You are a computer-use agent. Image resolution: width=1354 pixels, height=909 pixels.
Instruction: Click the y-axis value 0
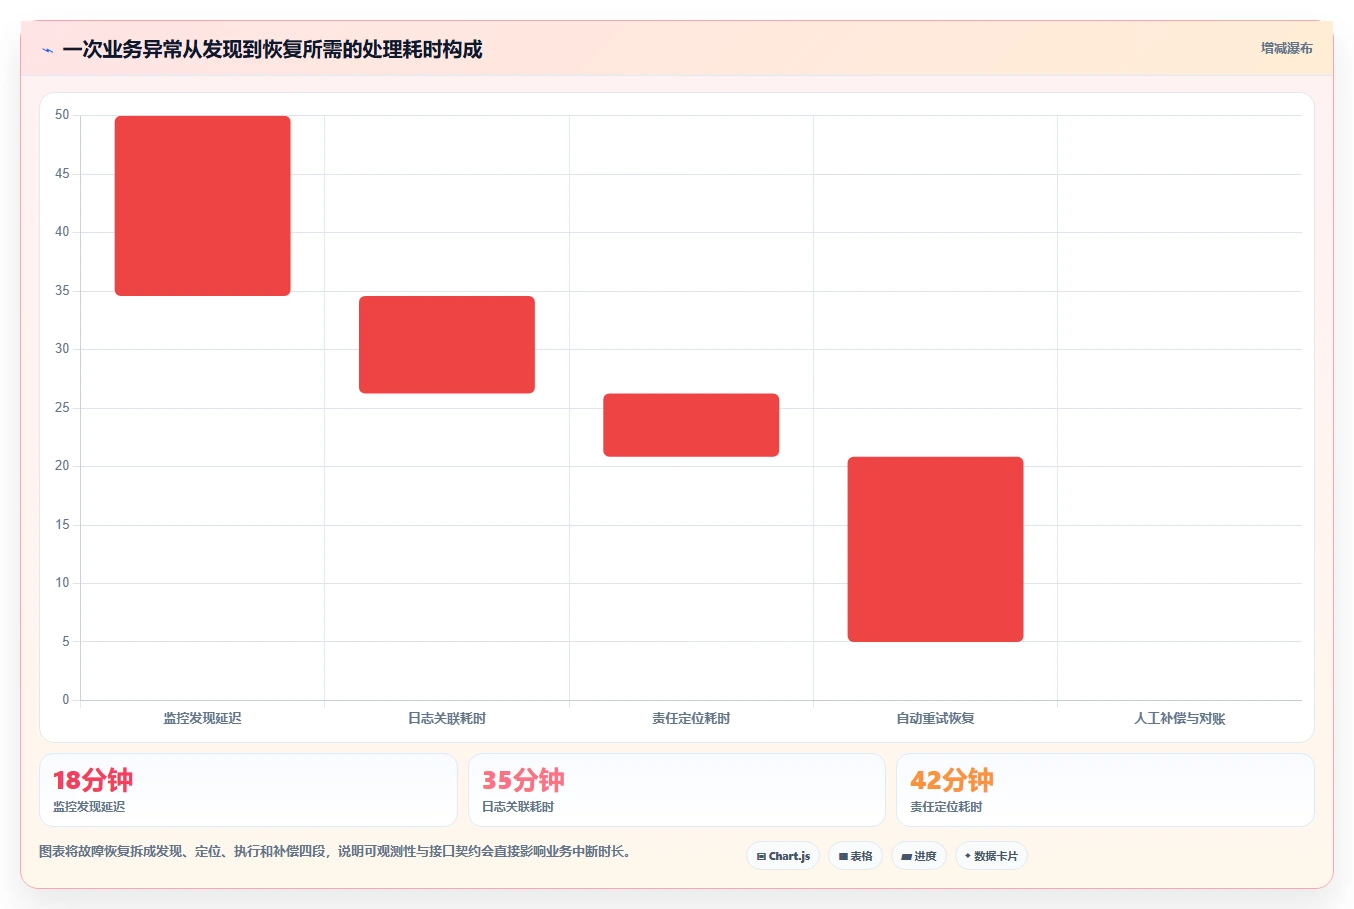point(66,700)
